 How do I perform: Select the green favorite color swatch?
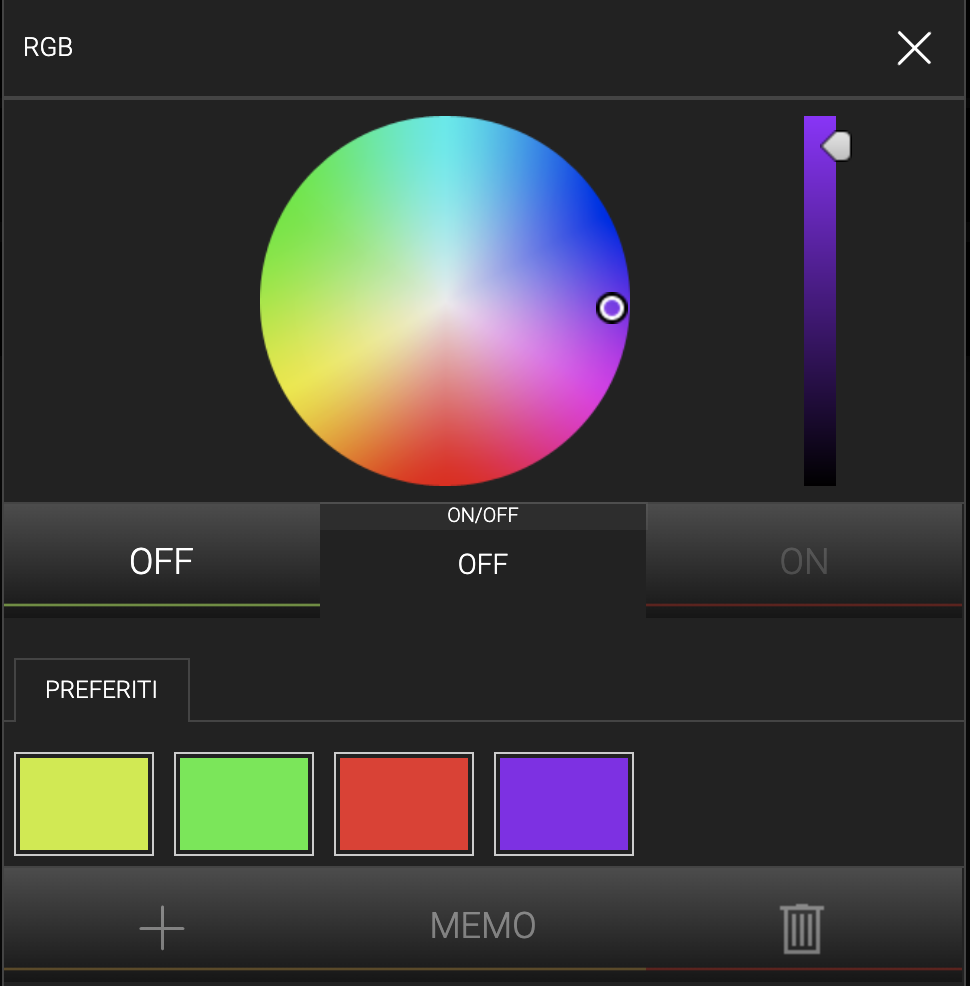click(x=244, y=804)
